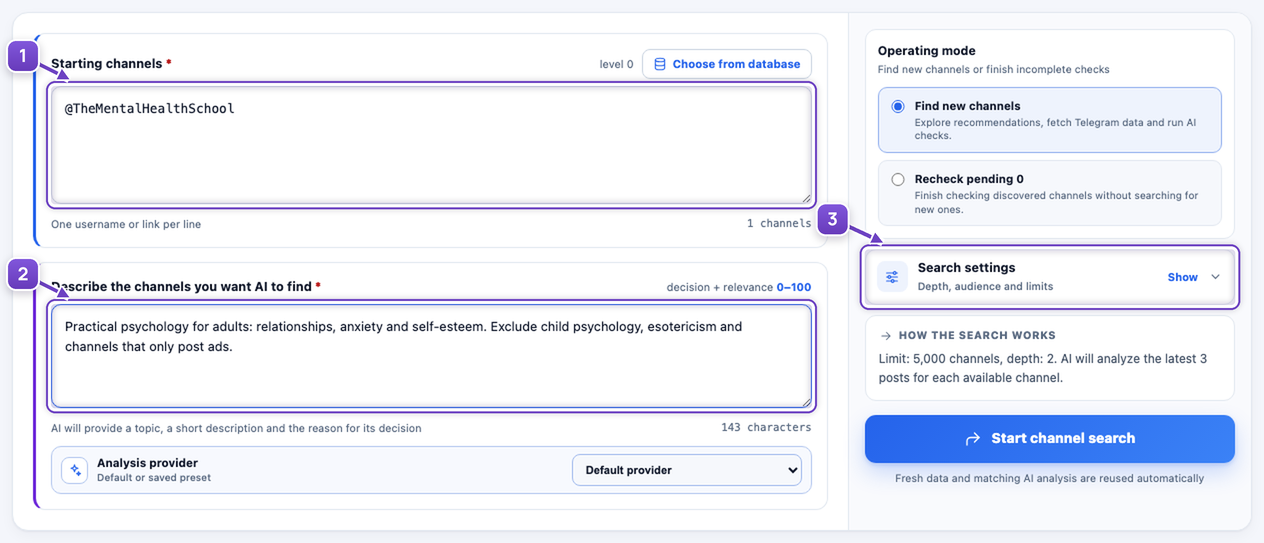Focus the channel description text area
1264x543 pixels.
[x=432, y=357]
